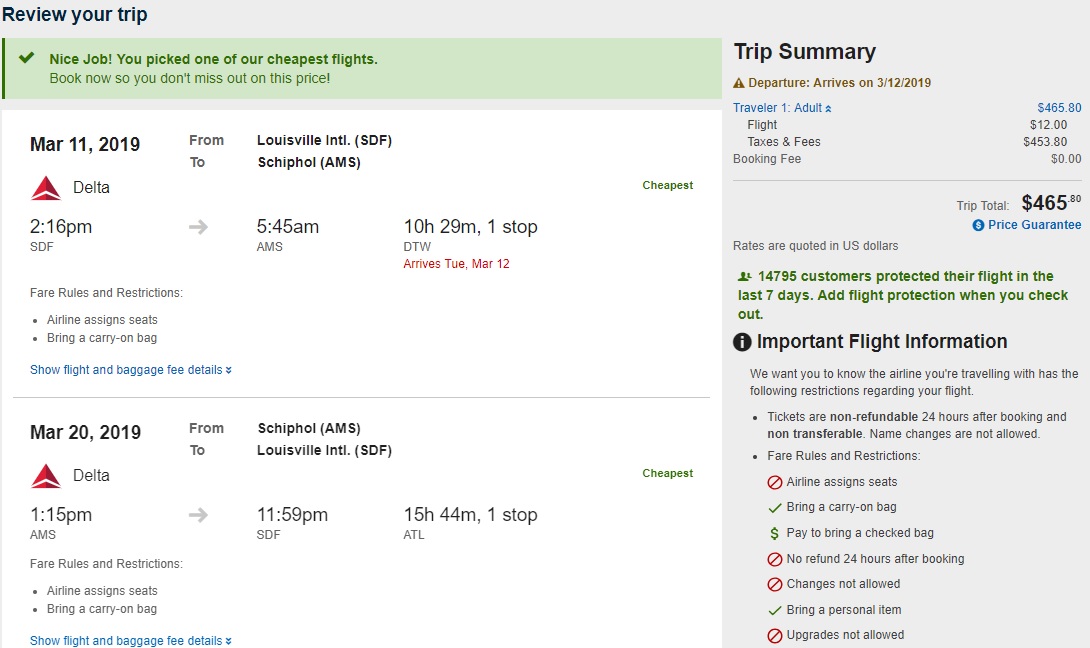Open the Price Guarantee link

1034,225
